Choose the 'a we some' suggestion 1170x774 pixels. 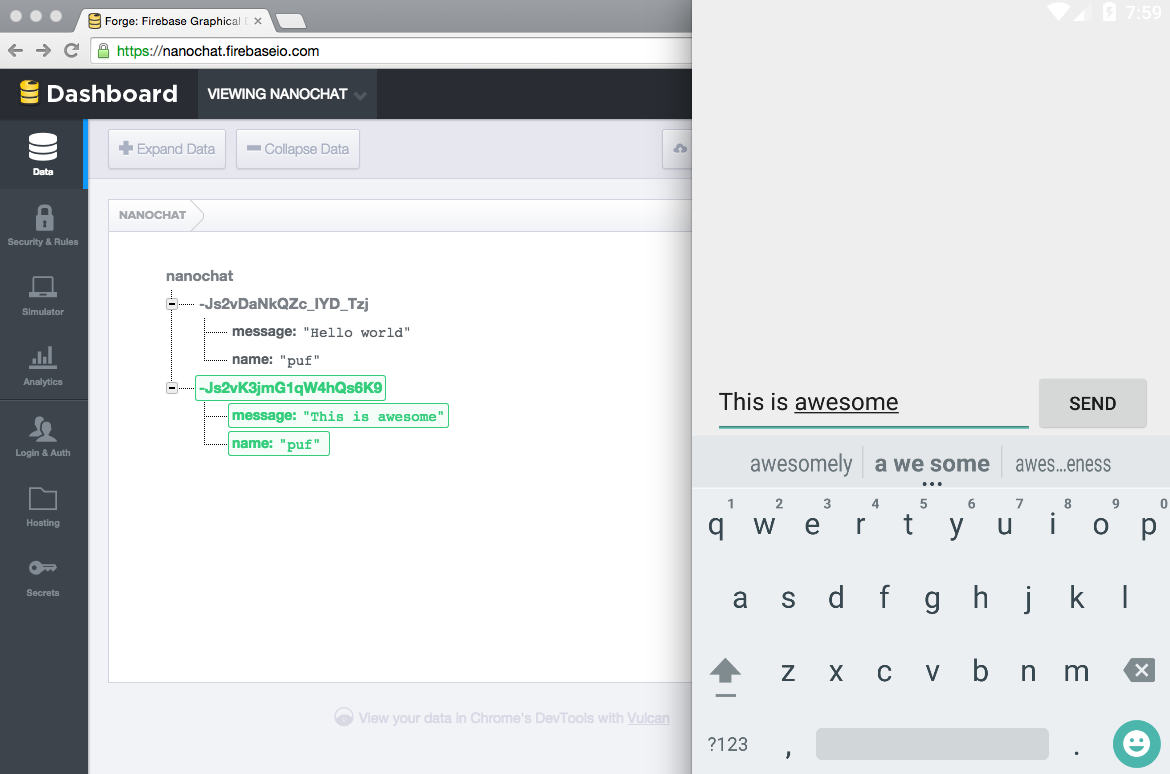[932, 464]
